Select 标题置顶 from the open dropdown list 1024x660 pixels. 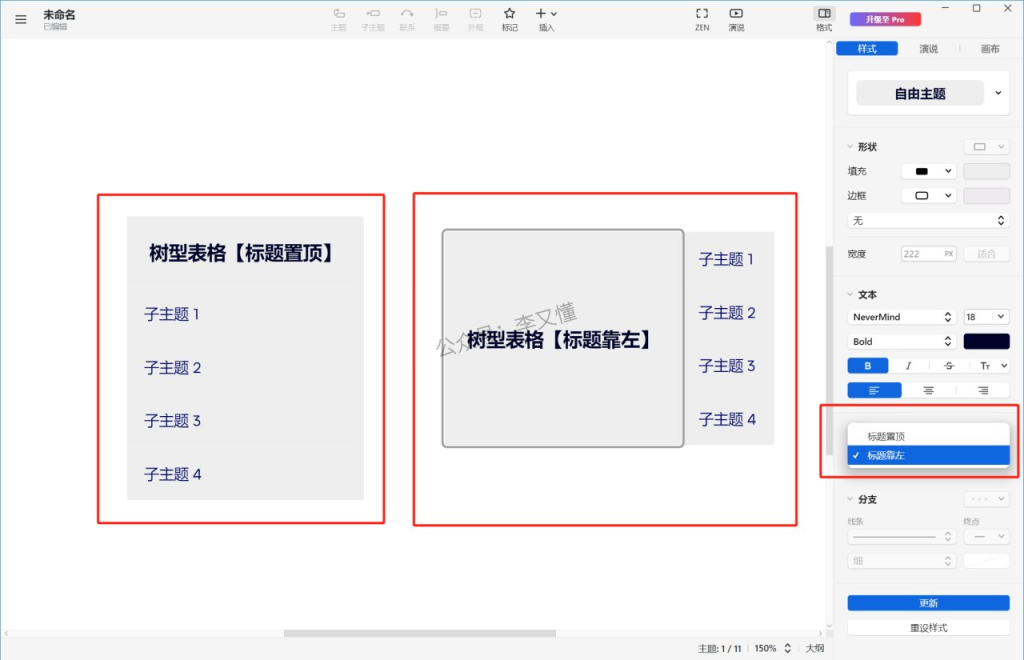pos(886,437)
